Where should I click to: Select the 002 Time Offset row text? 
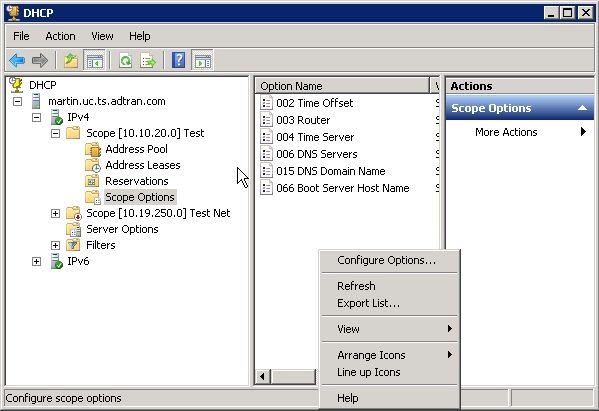tap(314, 103)
